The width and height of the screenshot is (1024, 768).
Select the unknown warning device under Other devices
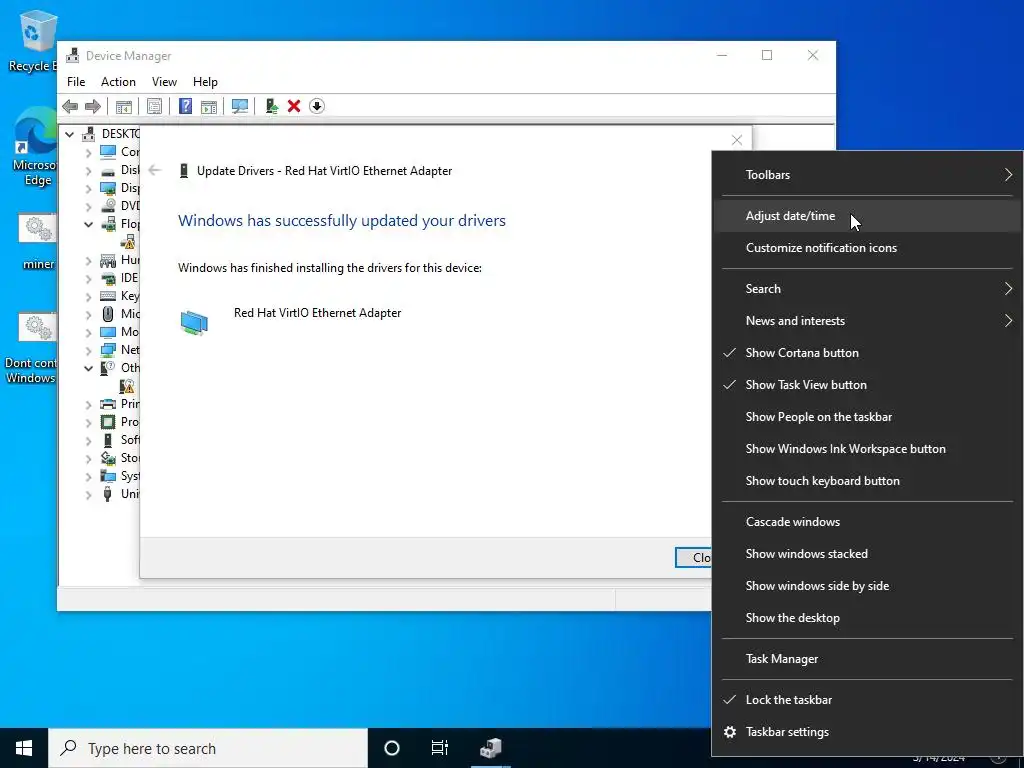[128, 386]
